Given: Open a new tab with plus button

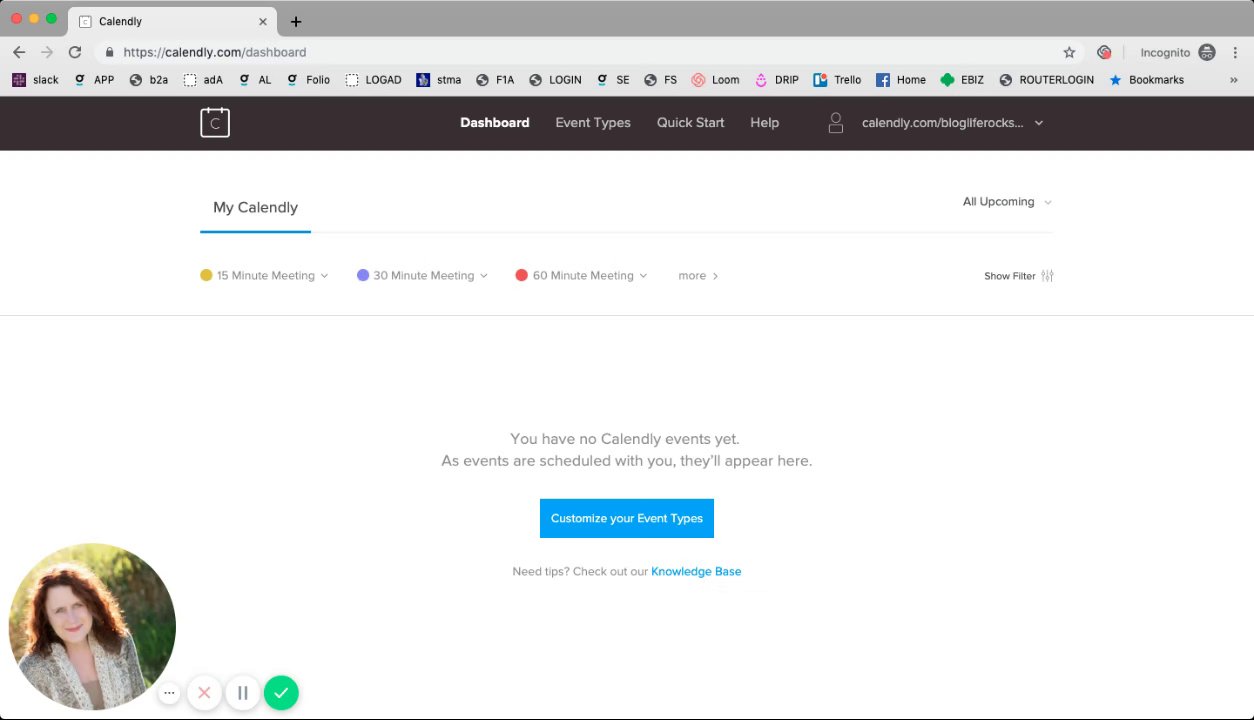Looking at the screenshot, I should (x=296, y=21).
